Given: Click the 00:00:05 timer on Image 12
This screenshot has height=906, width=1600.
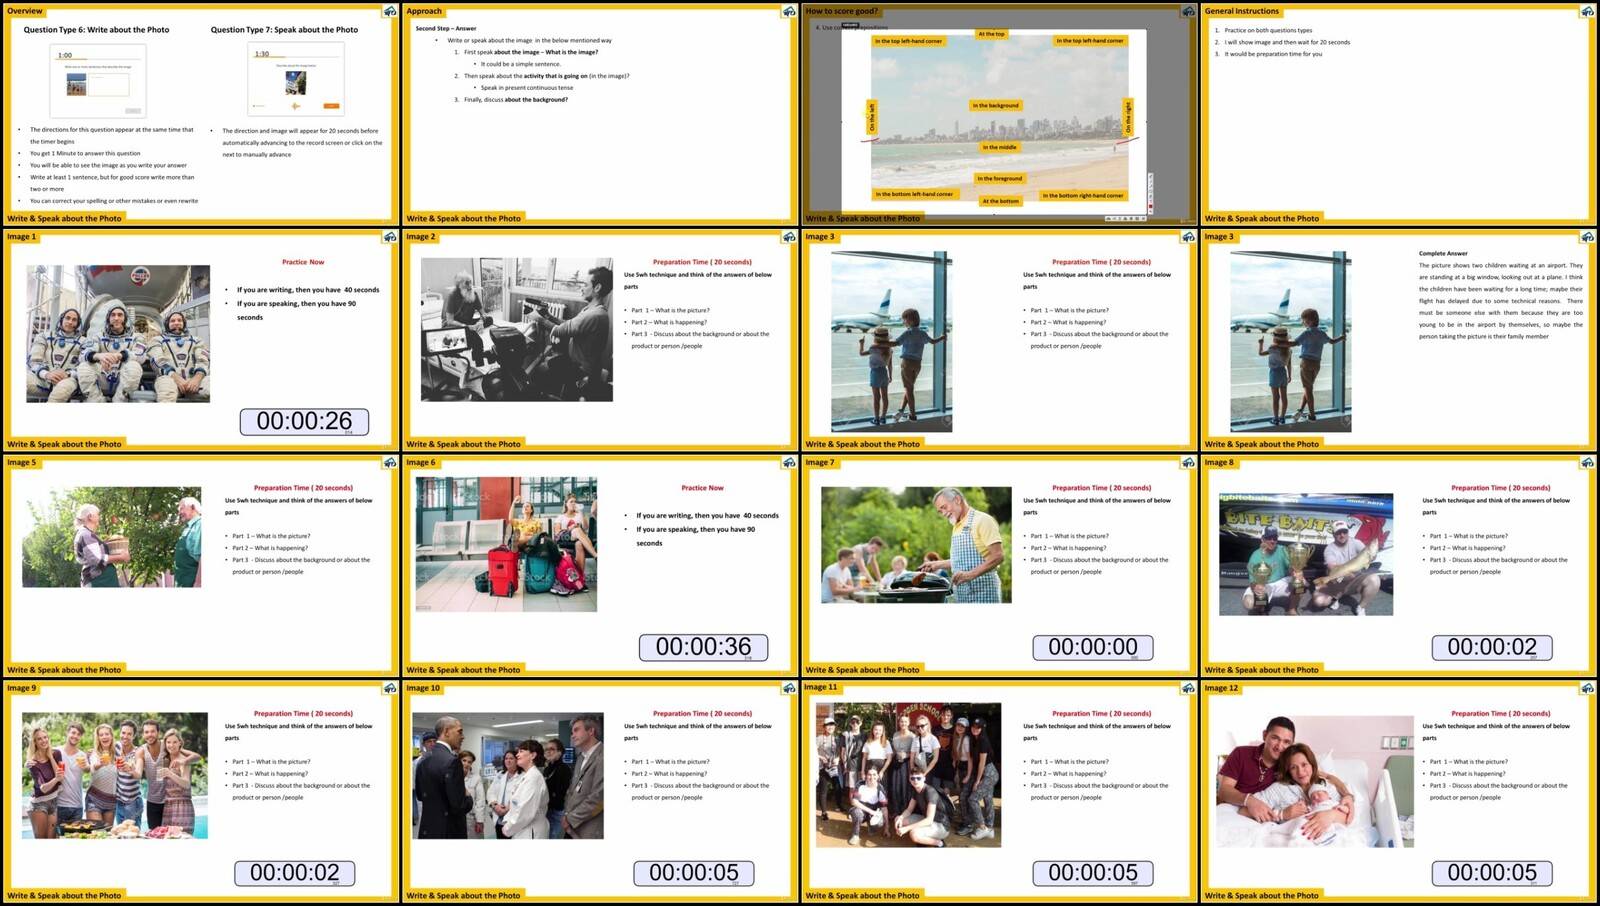Looking at the screenshot, I should point(1492,873).
